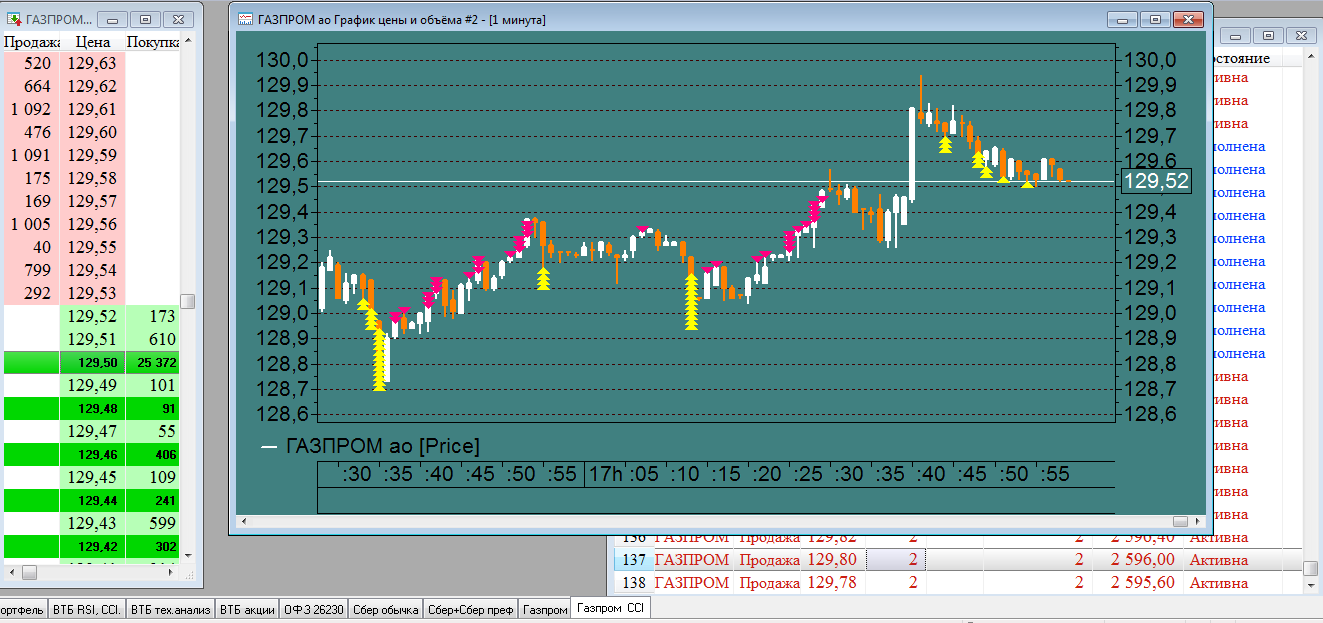Click the Состояние column header in orders table
1323x623 pixels.
point(1240,59)
